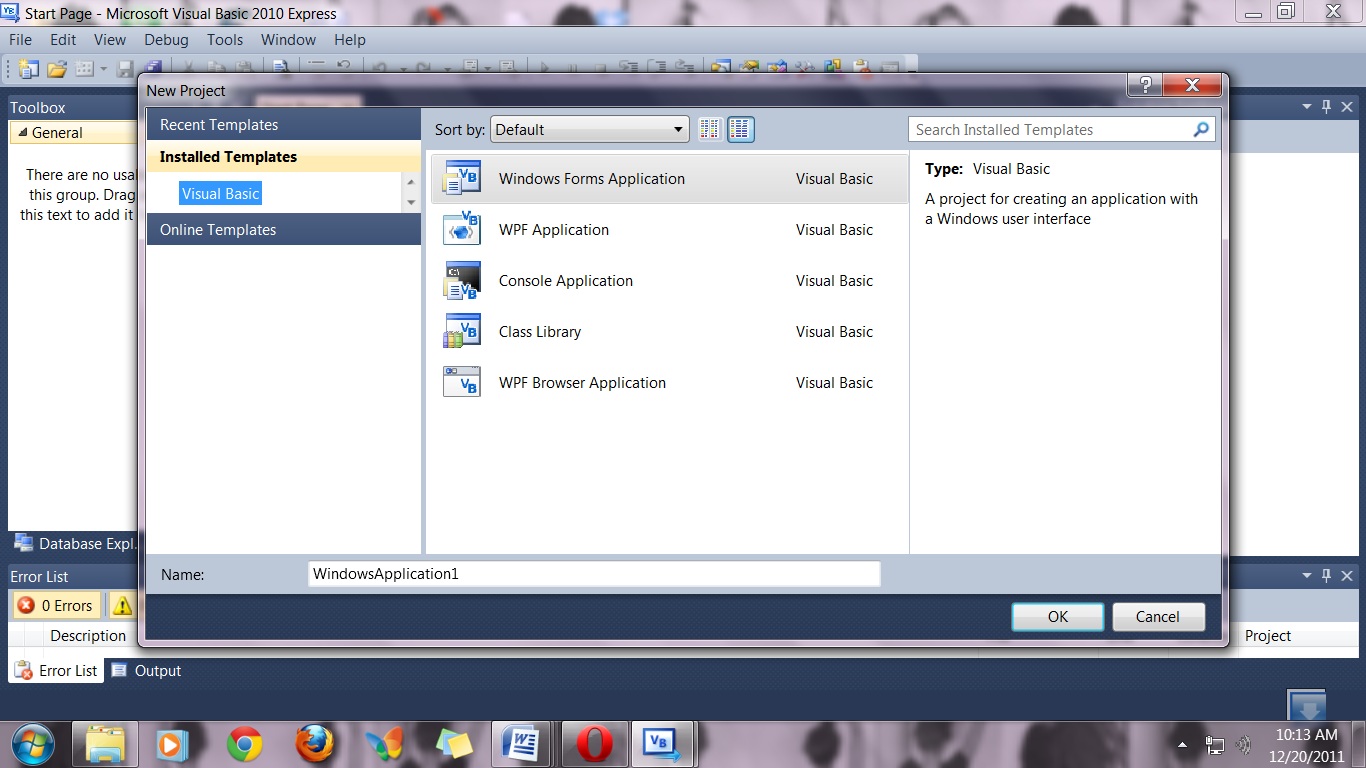1366x768 pixels.
Task: Click the Windows Start button
Action: point(35,744)
